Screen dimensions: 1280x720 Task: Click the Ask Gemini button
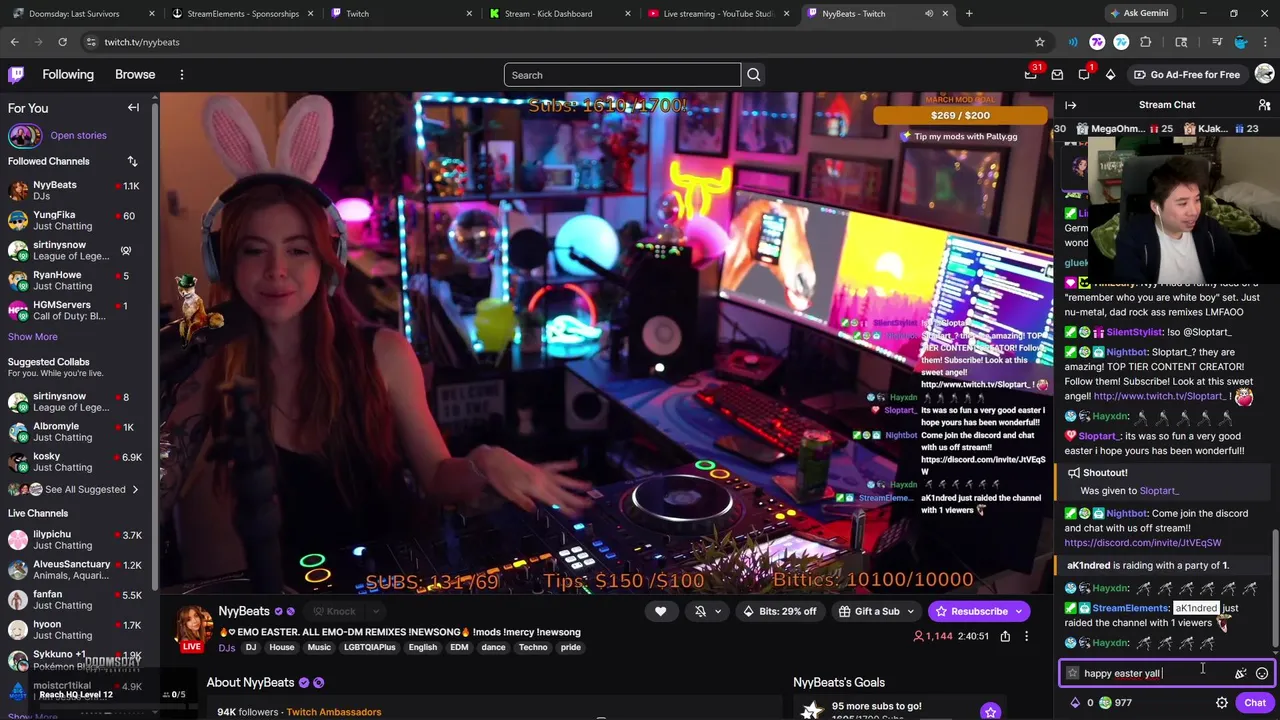(x=1139, y=14)
